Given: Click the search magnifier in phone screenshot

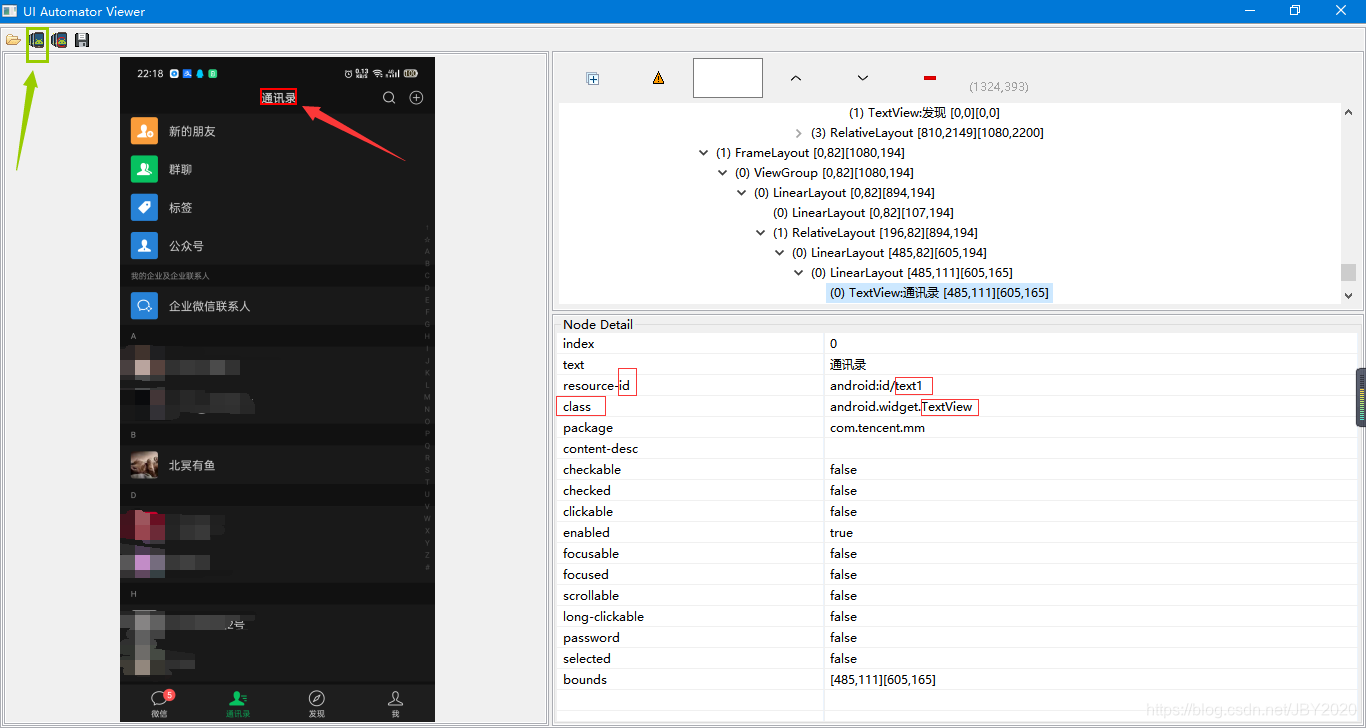Looking at the screenshot, I should tap(389, 97).
